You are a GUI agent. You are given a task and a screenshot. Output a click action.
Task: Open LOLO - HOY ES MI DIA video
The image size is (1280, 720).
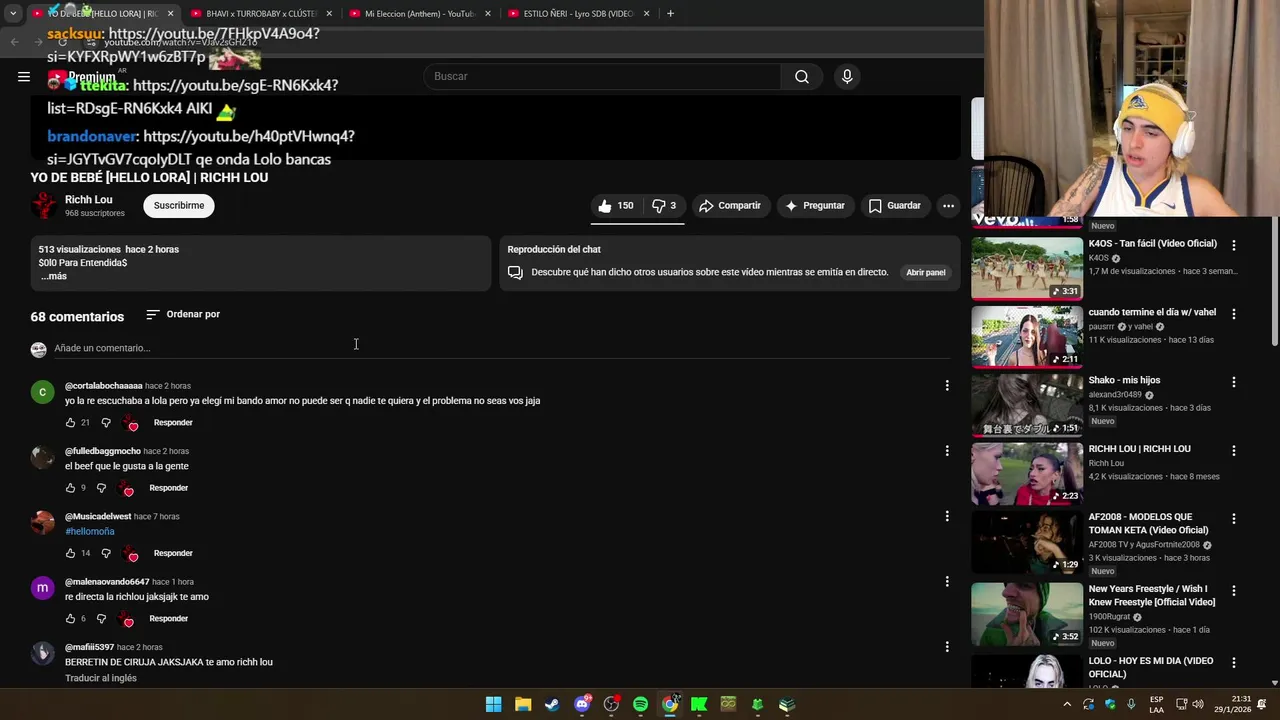click(x=1151, y=667)
